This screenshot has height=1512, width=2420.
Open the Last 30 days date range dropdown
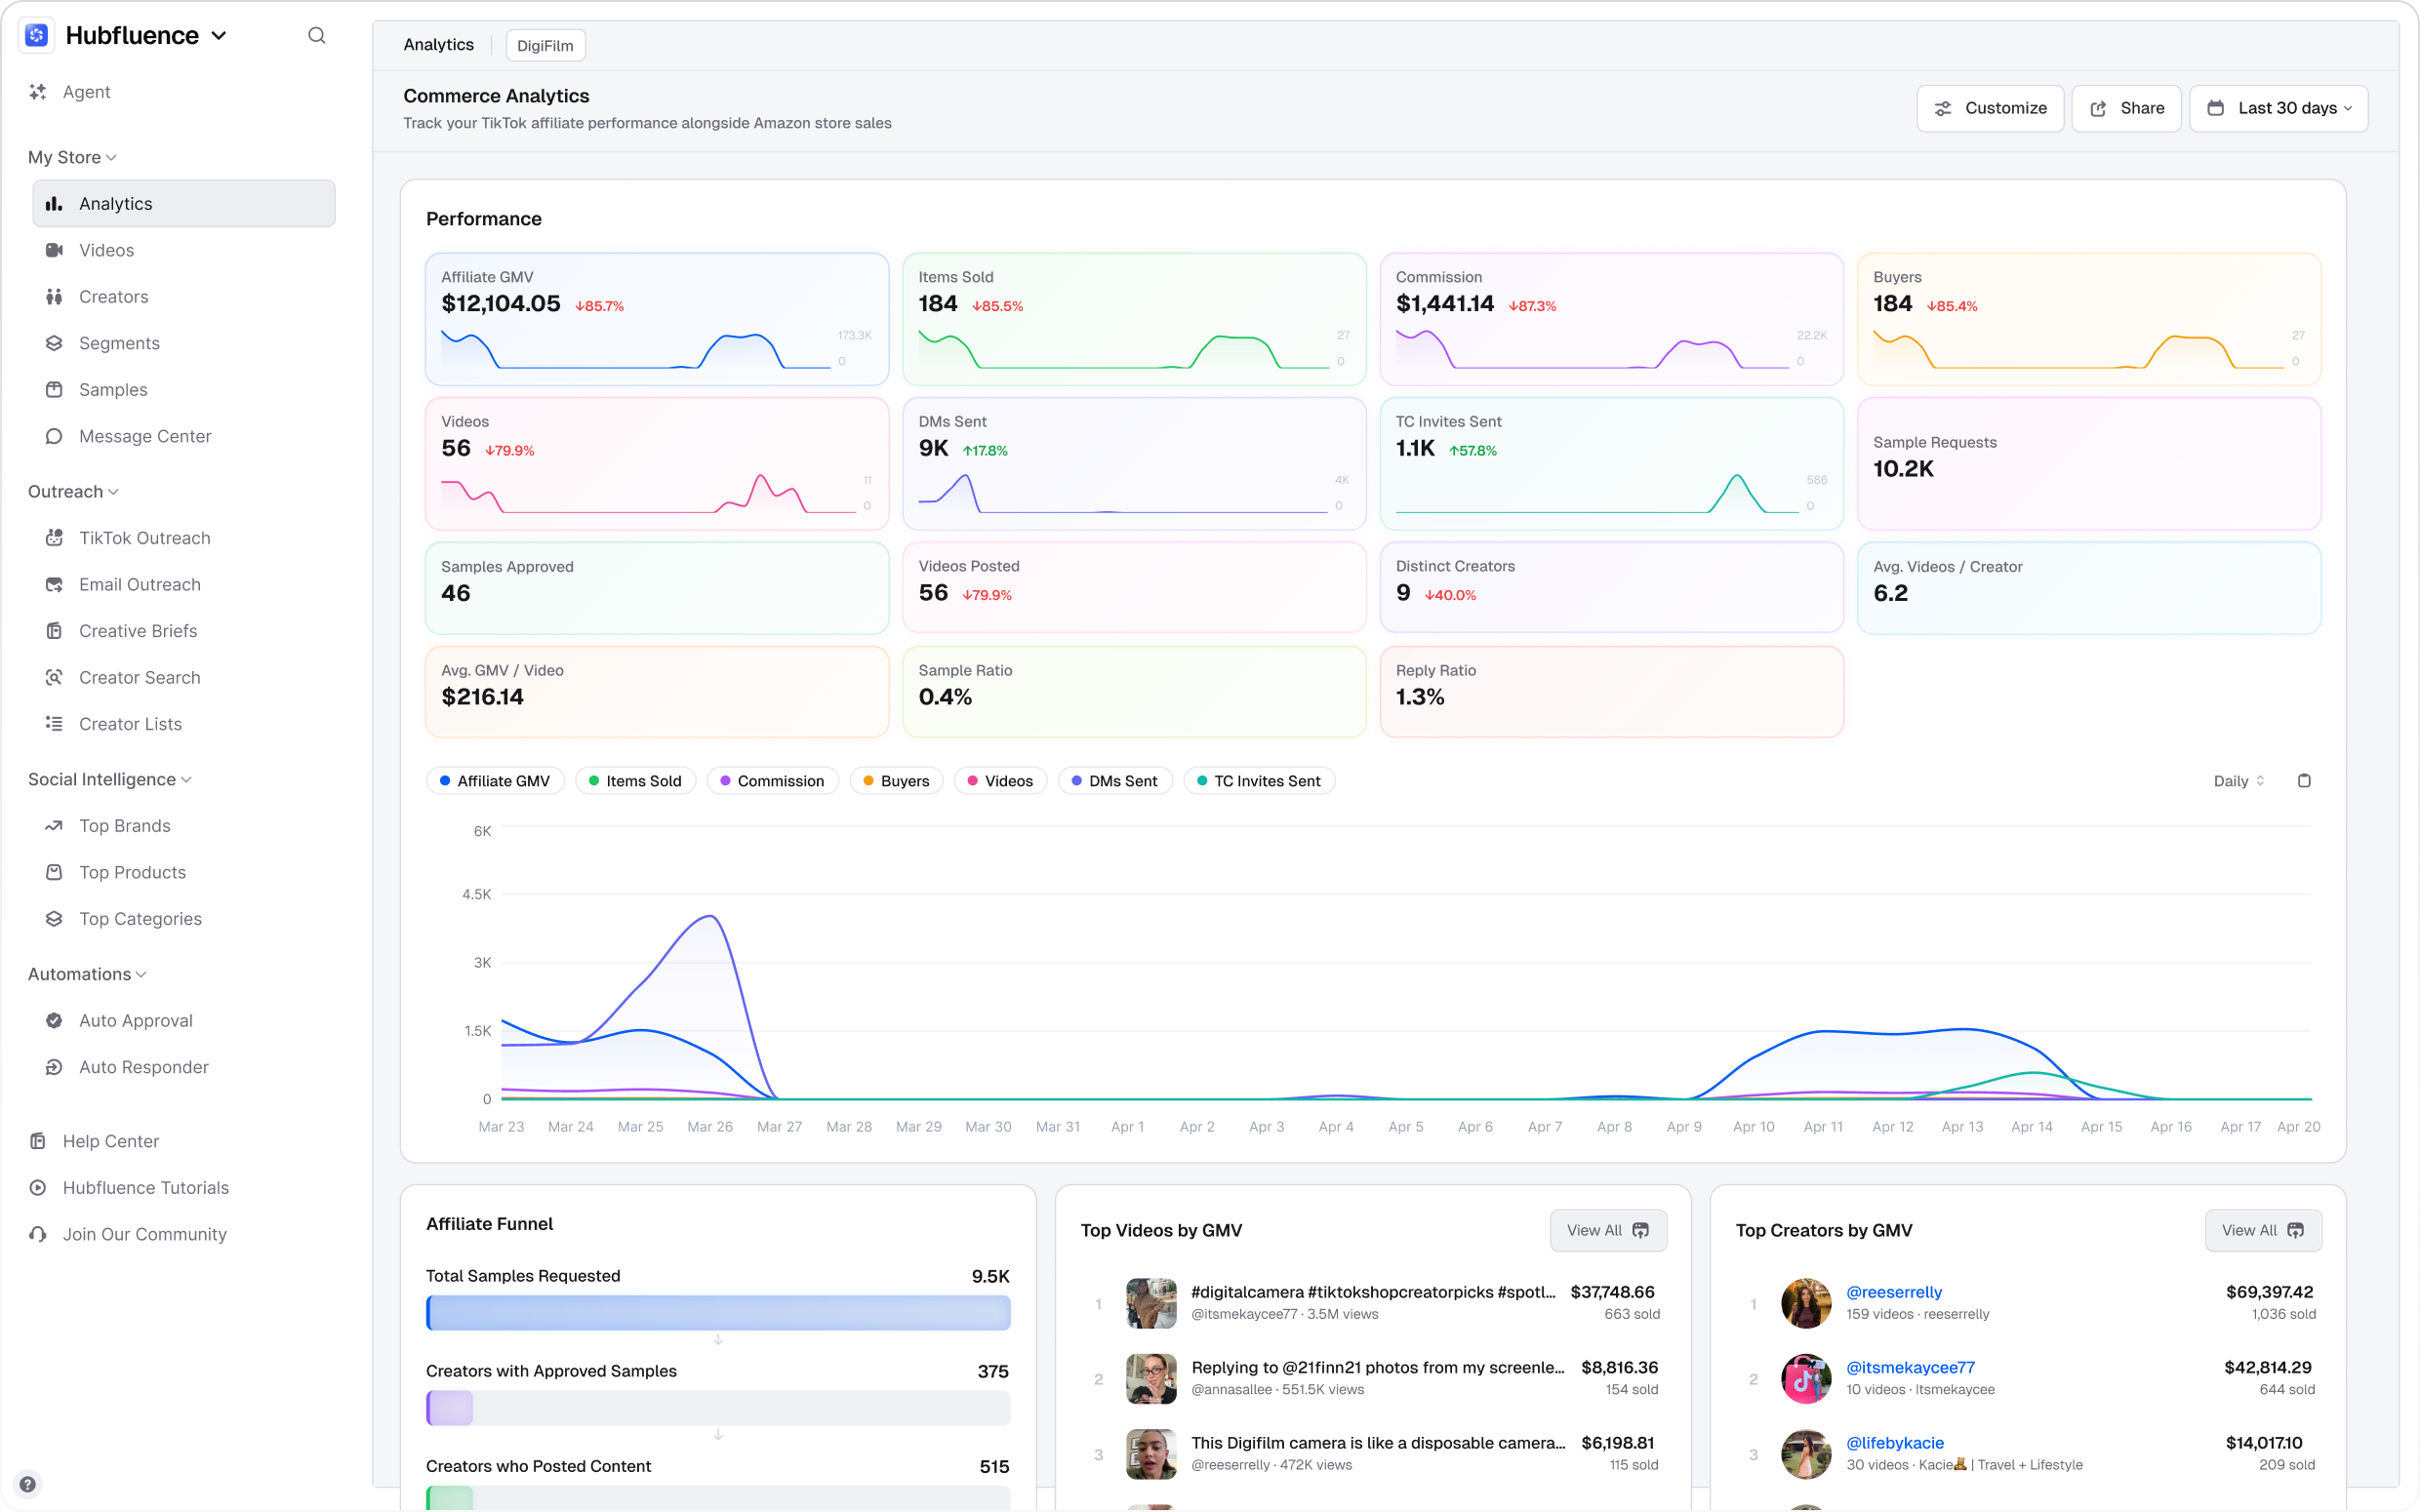(2279, 108)
